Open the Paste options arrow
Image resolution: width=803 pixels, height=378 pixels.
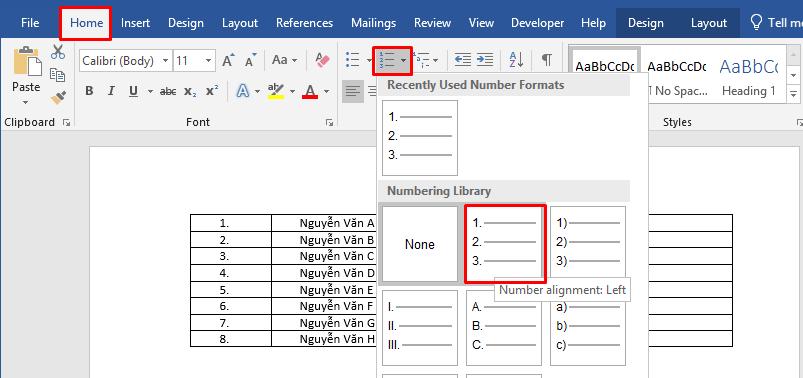26,101
